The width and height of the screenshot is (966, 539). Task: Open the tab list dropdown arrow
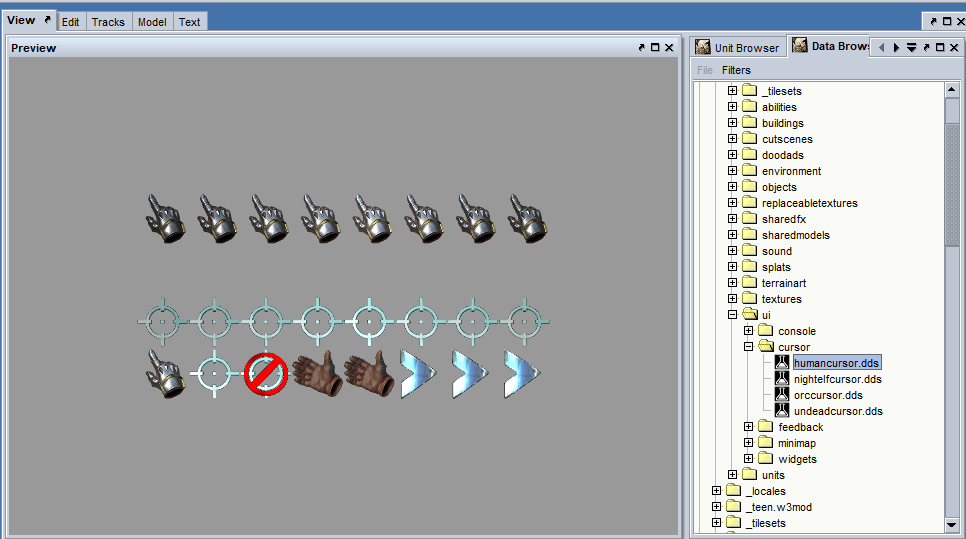911,47
